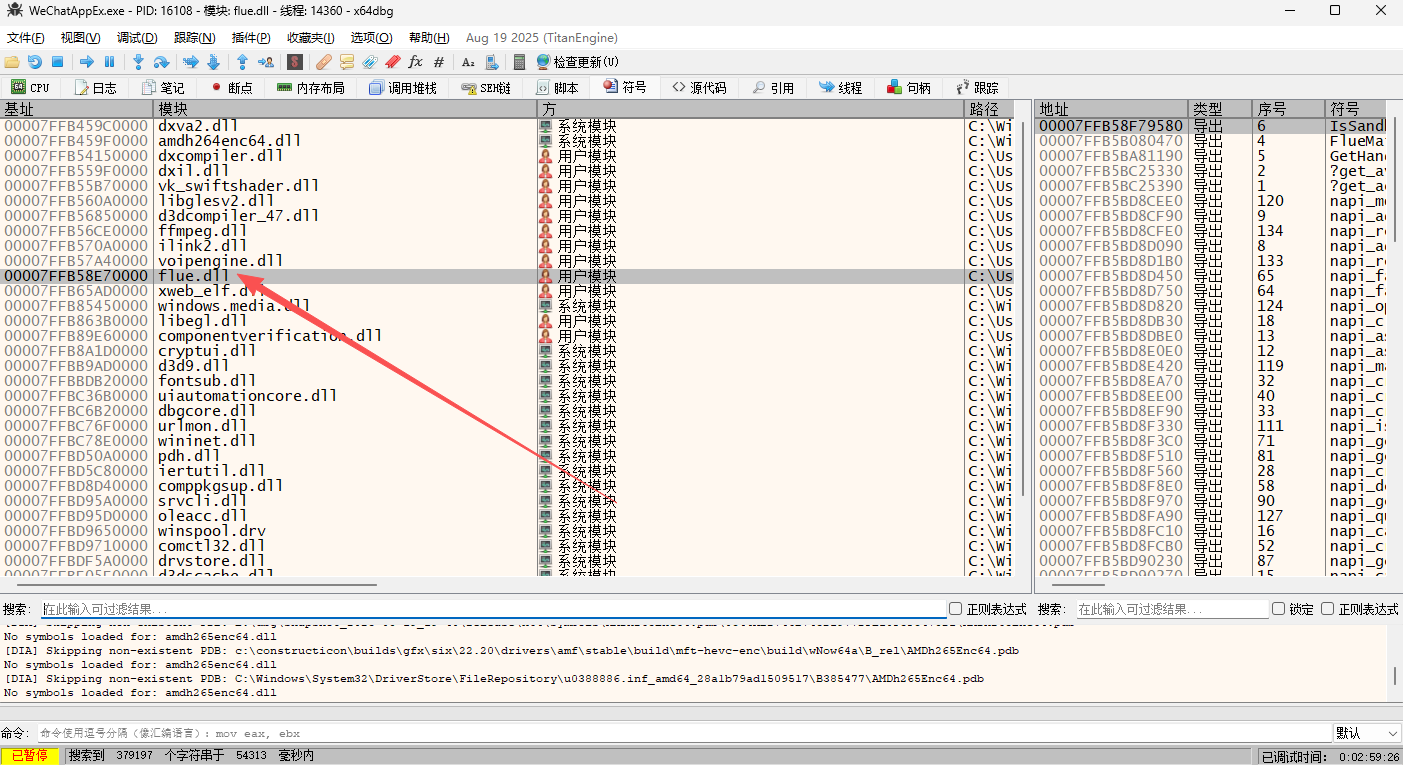Open the Bookmarks red icon

coord(392,62)
